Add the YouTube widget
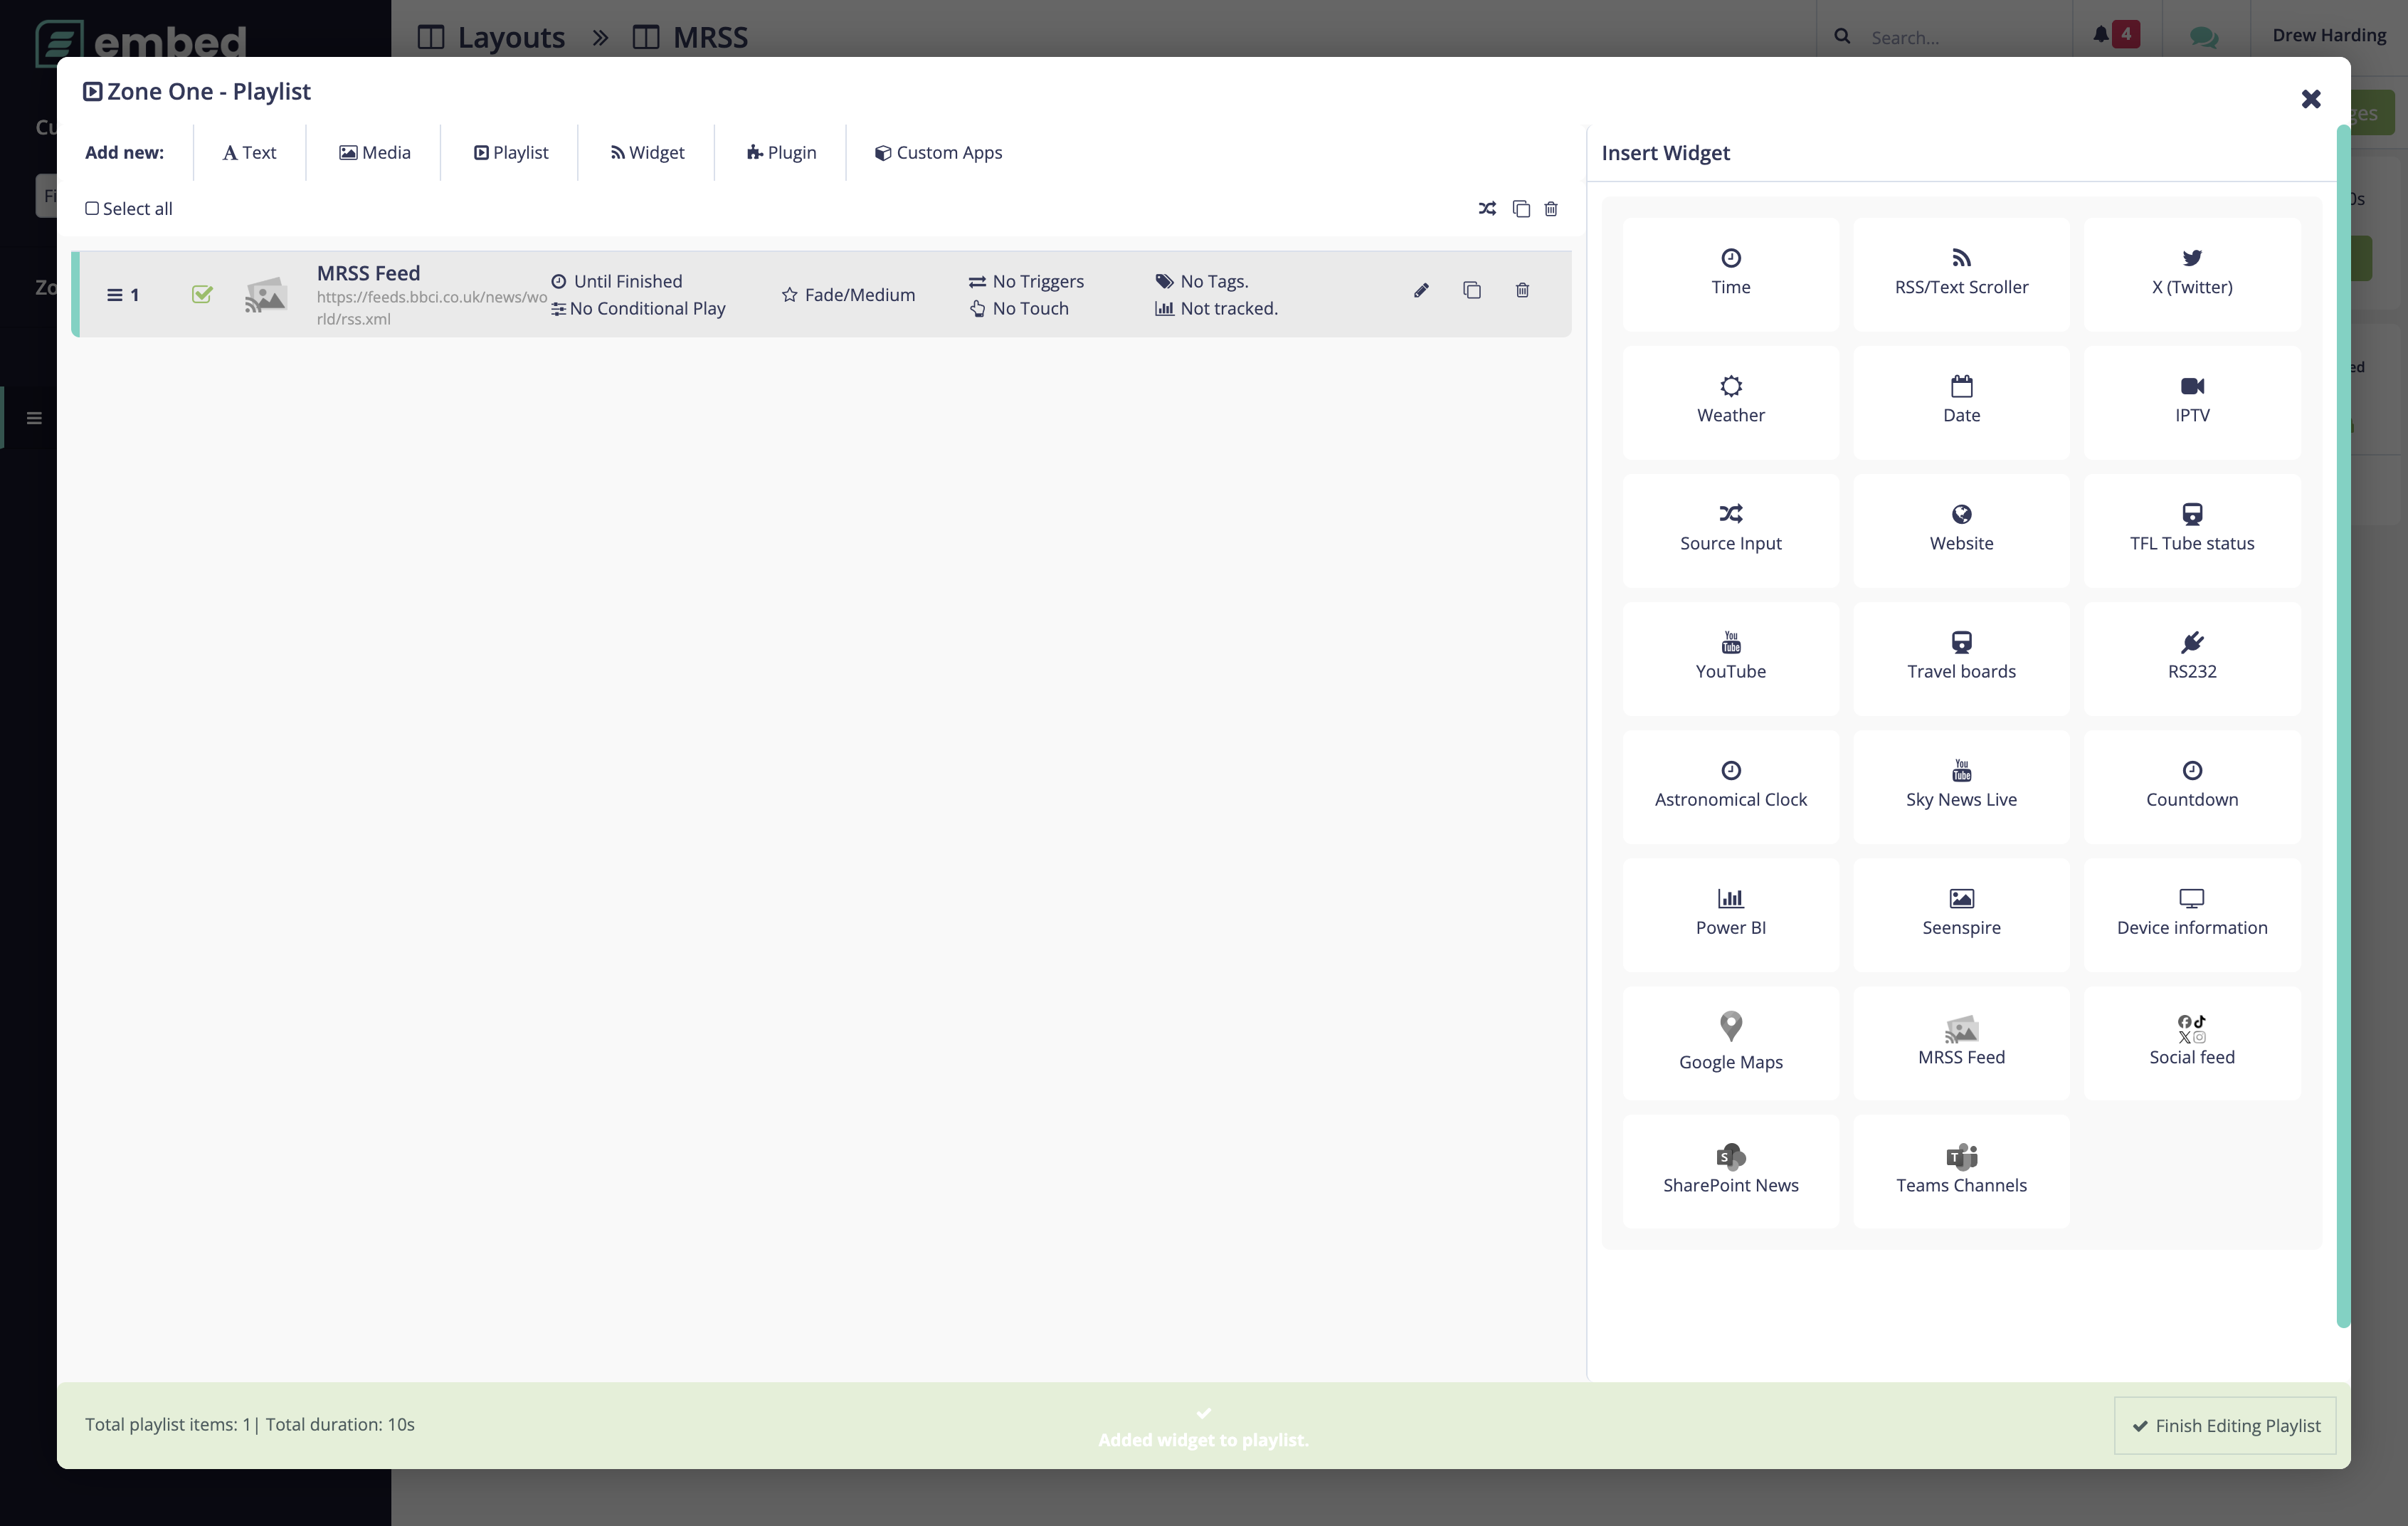 tap(1731, 657)
